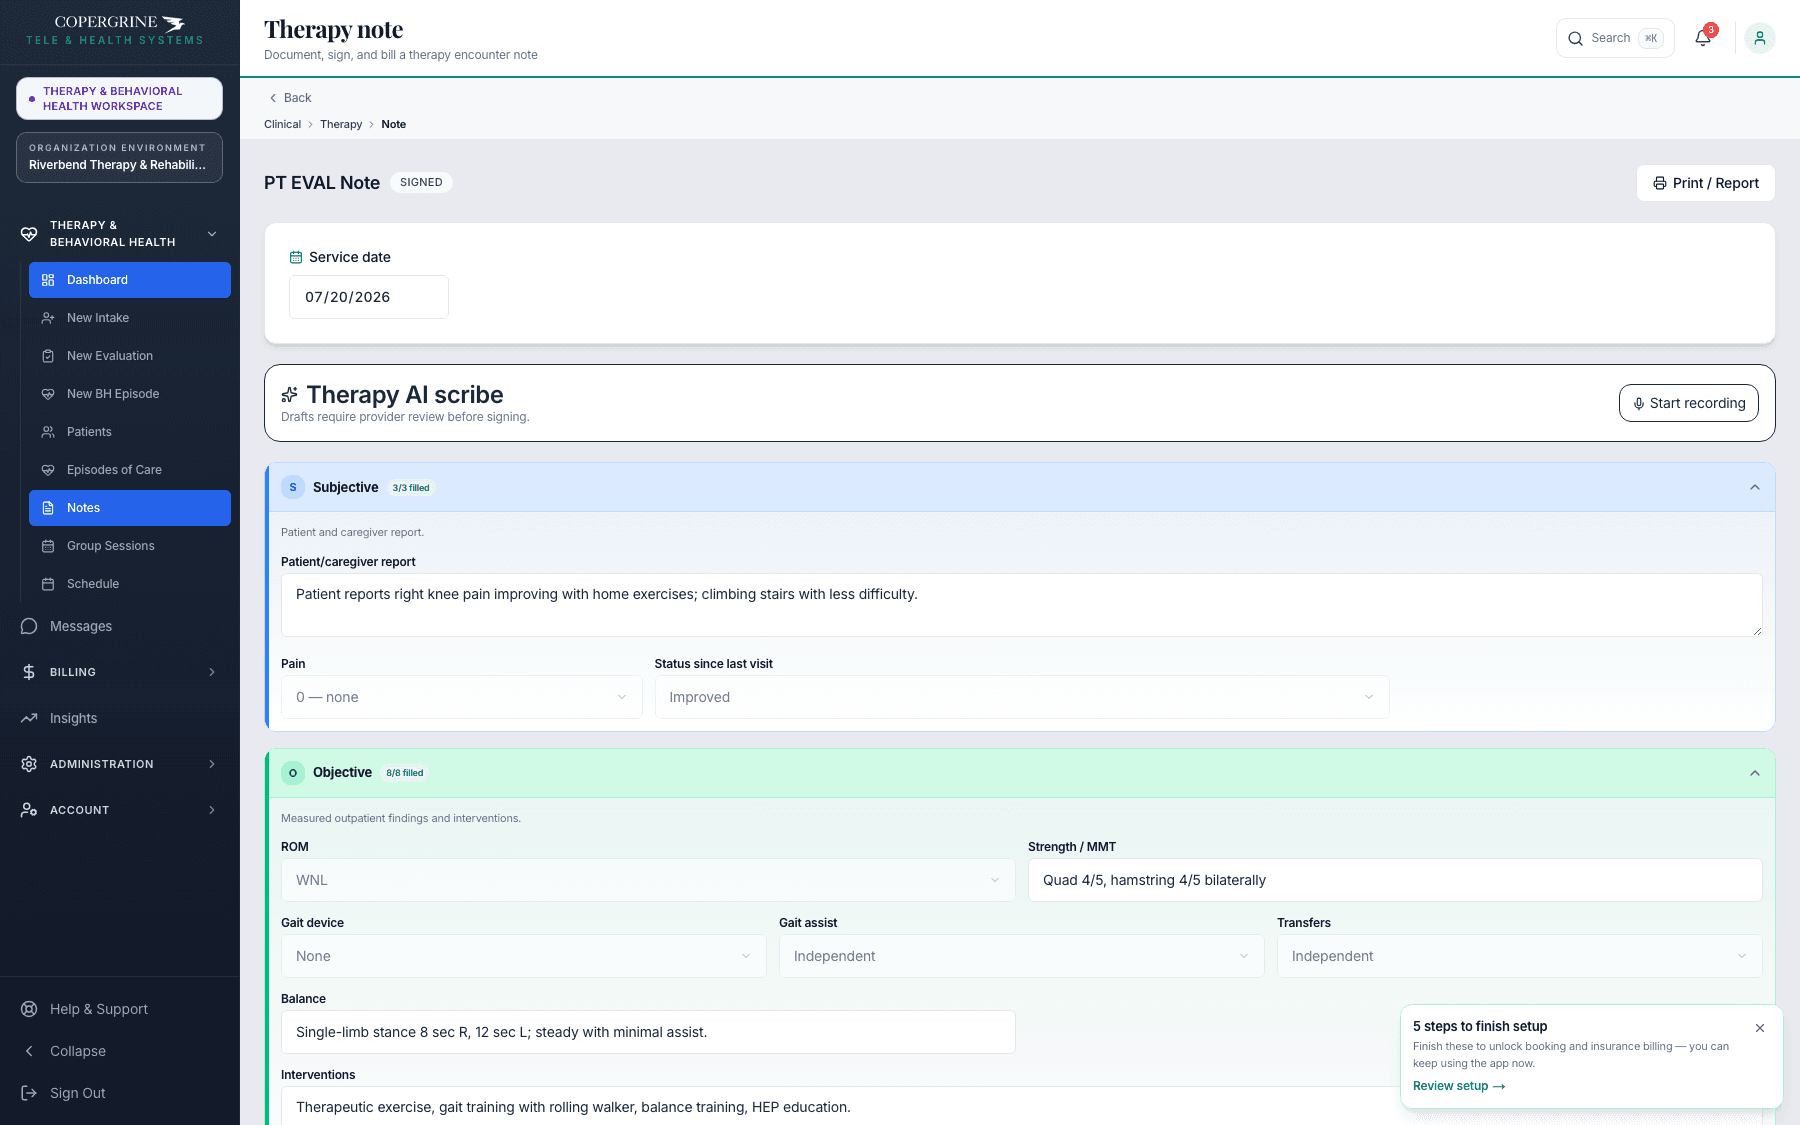Click the Service date field
This screenshot has height=1125, width=1800.
[369, 297]
